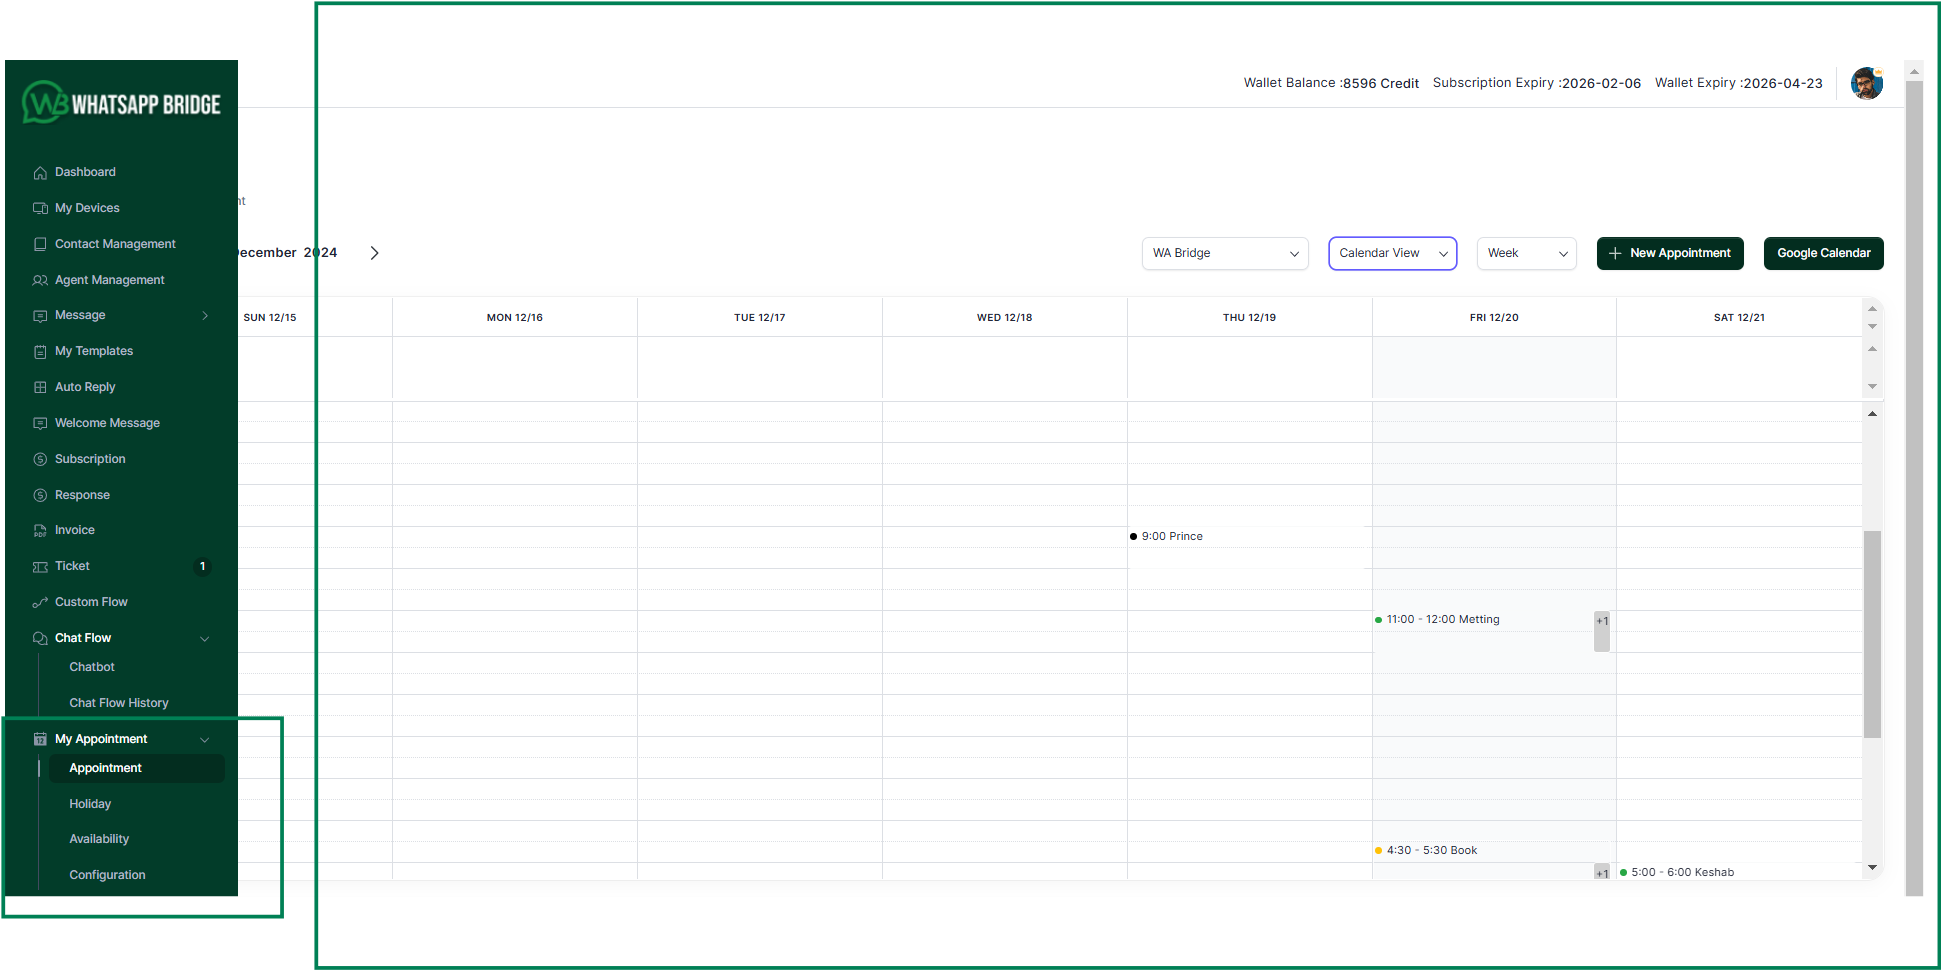Screen dimensions: 1941x970
Task: Open Chatbot submenu link
Action: coord(92,667)
